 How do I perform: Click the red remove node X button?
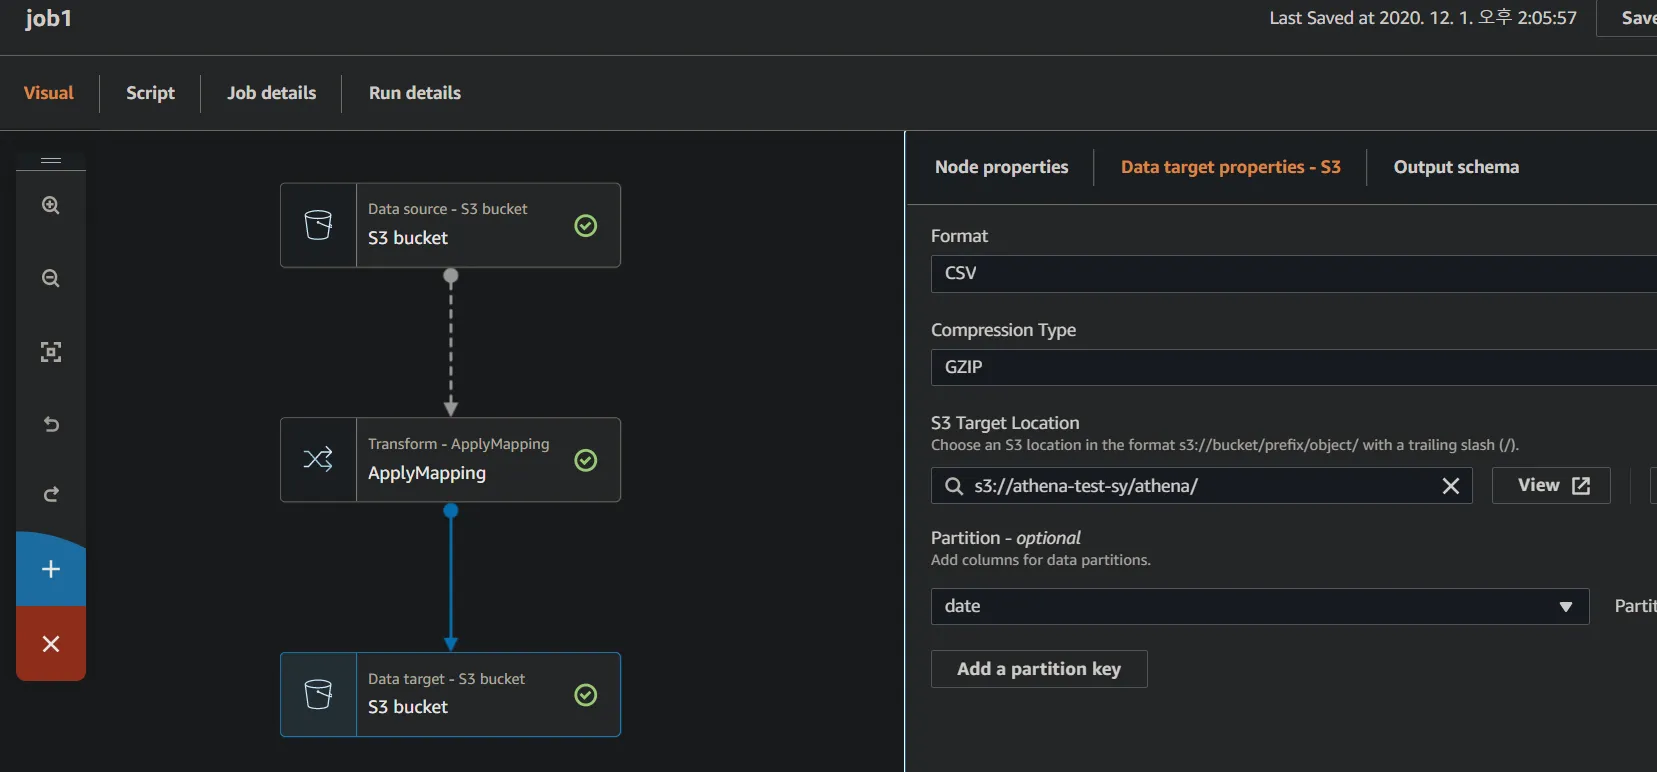pos(51,644)
